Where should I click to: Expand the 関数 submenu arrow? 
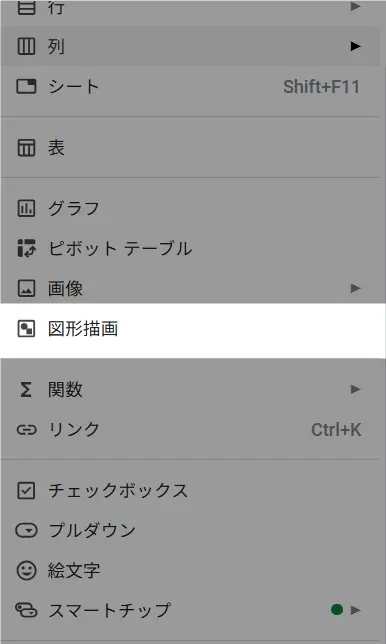tap(356, 389)
